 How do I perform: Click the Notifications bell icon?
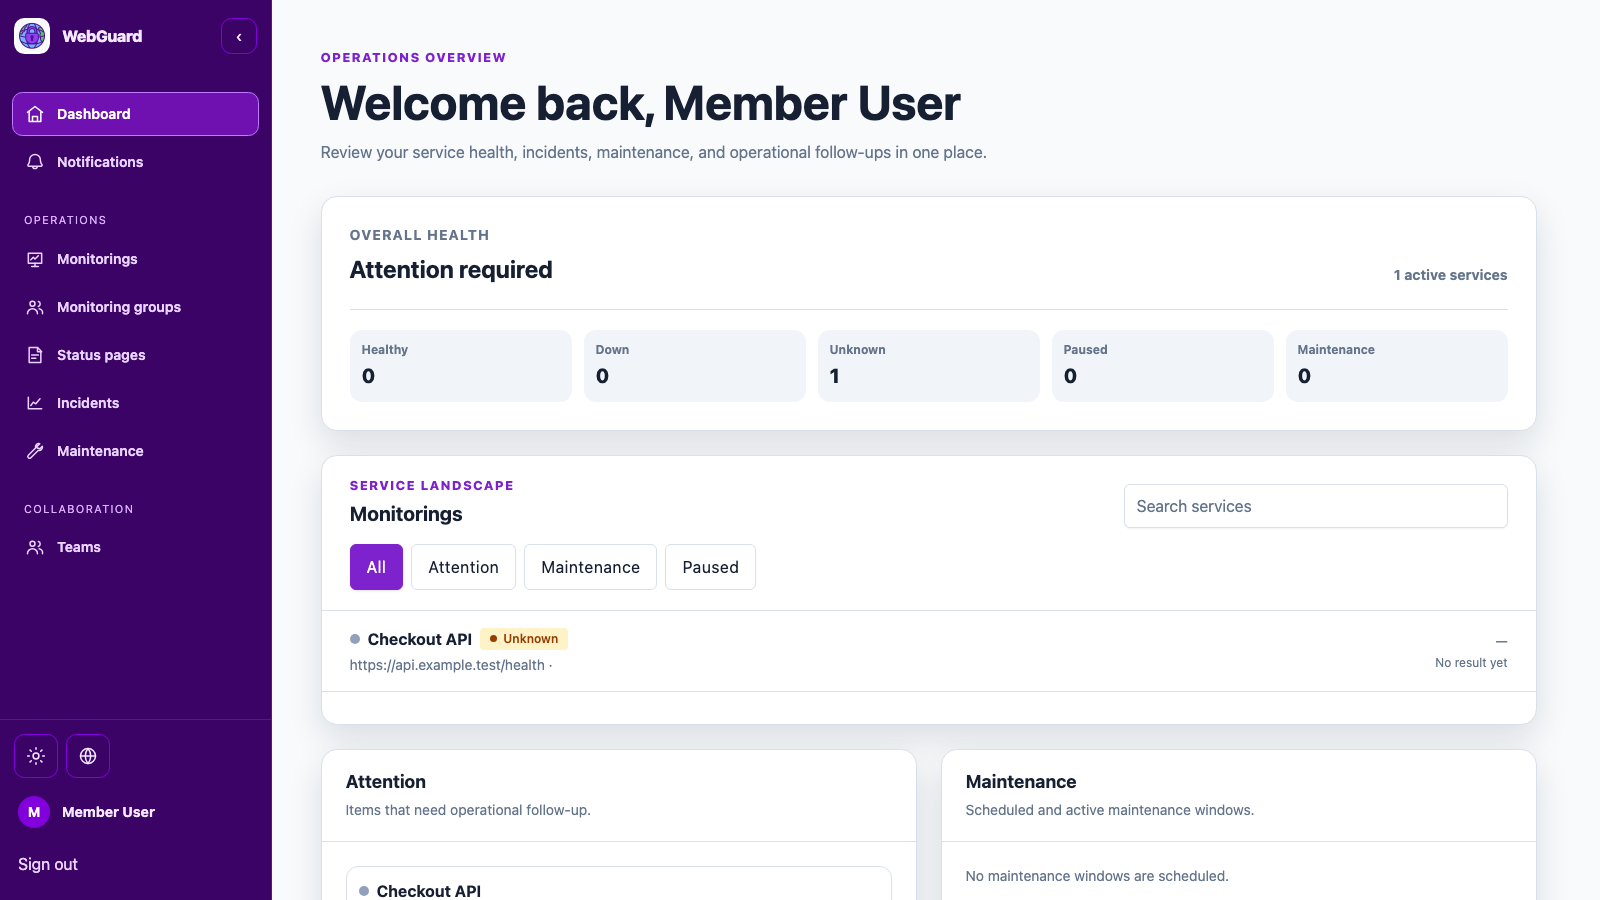(35, 162)
